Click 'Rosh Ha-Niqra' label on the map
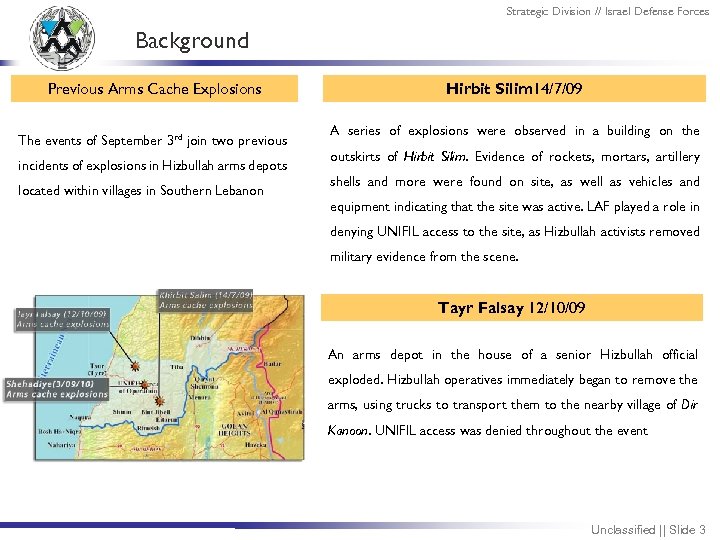Viewport: 720px width, 540px height. (60, 432)
